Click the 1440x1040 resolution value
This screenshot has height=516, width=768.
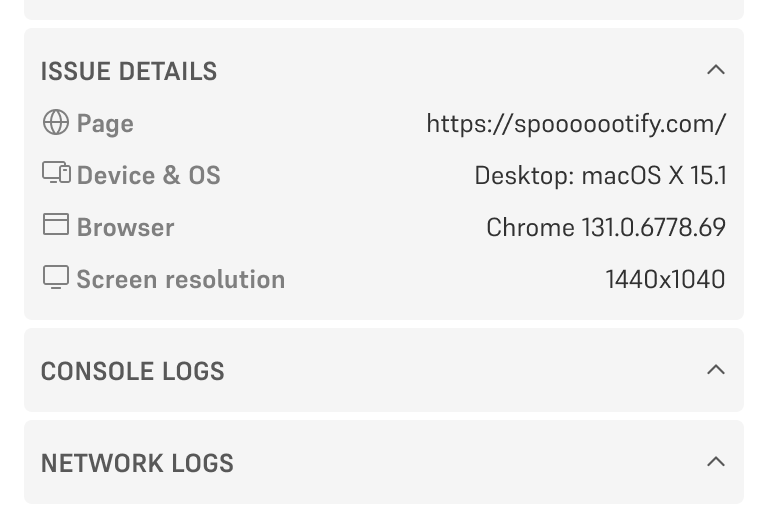pyautogui.click(x=665, y=280)
